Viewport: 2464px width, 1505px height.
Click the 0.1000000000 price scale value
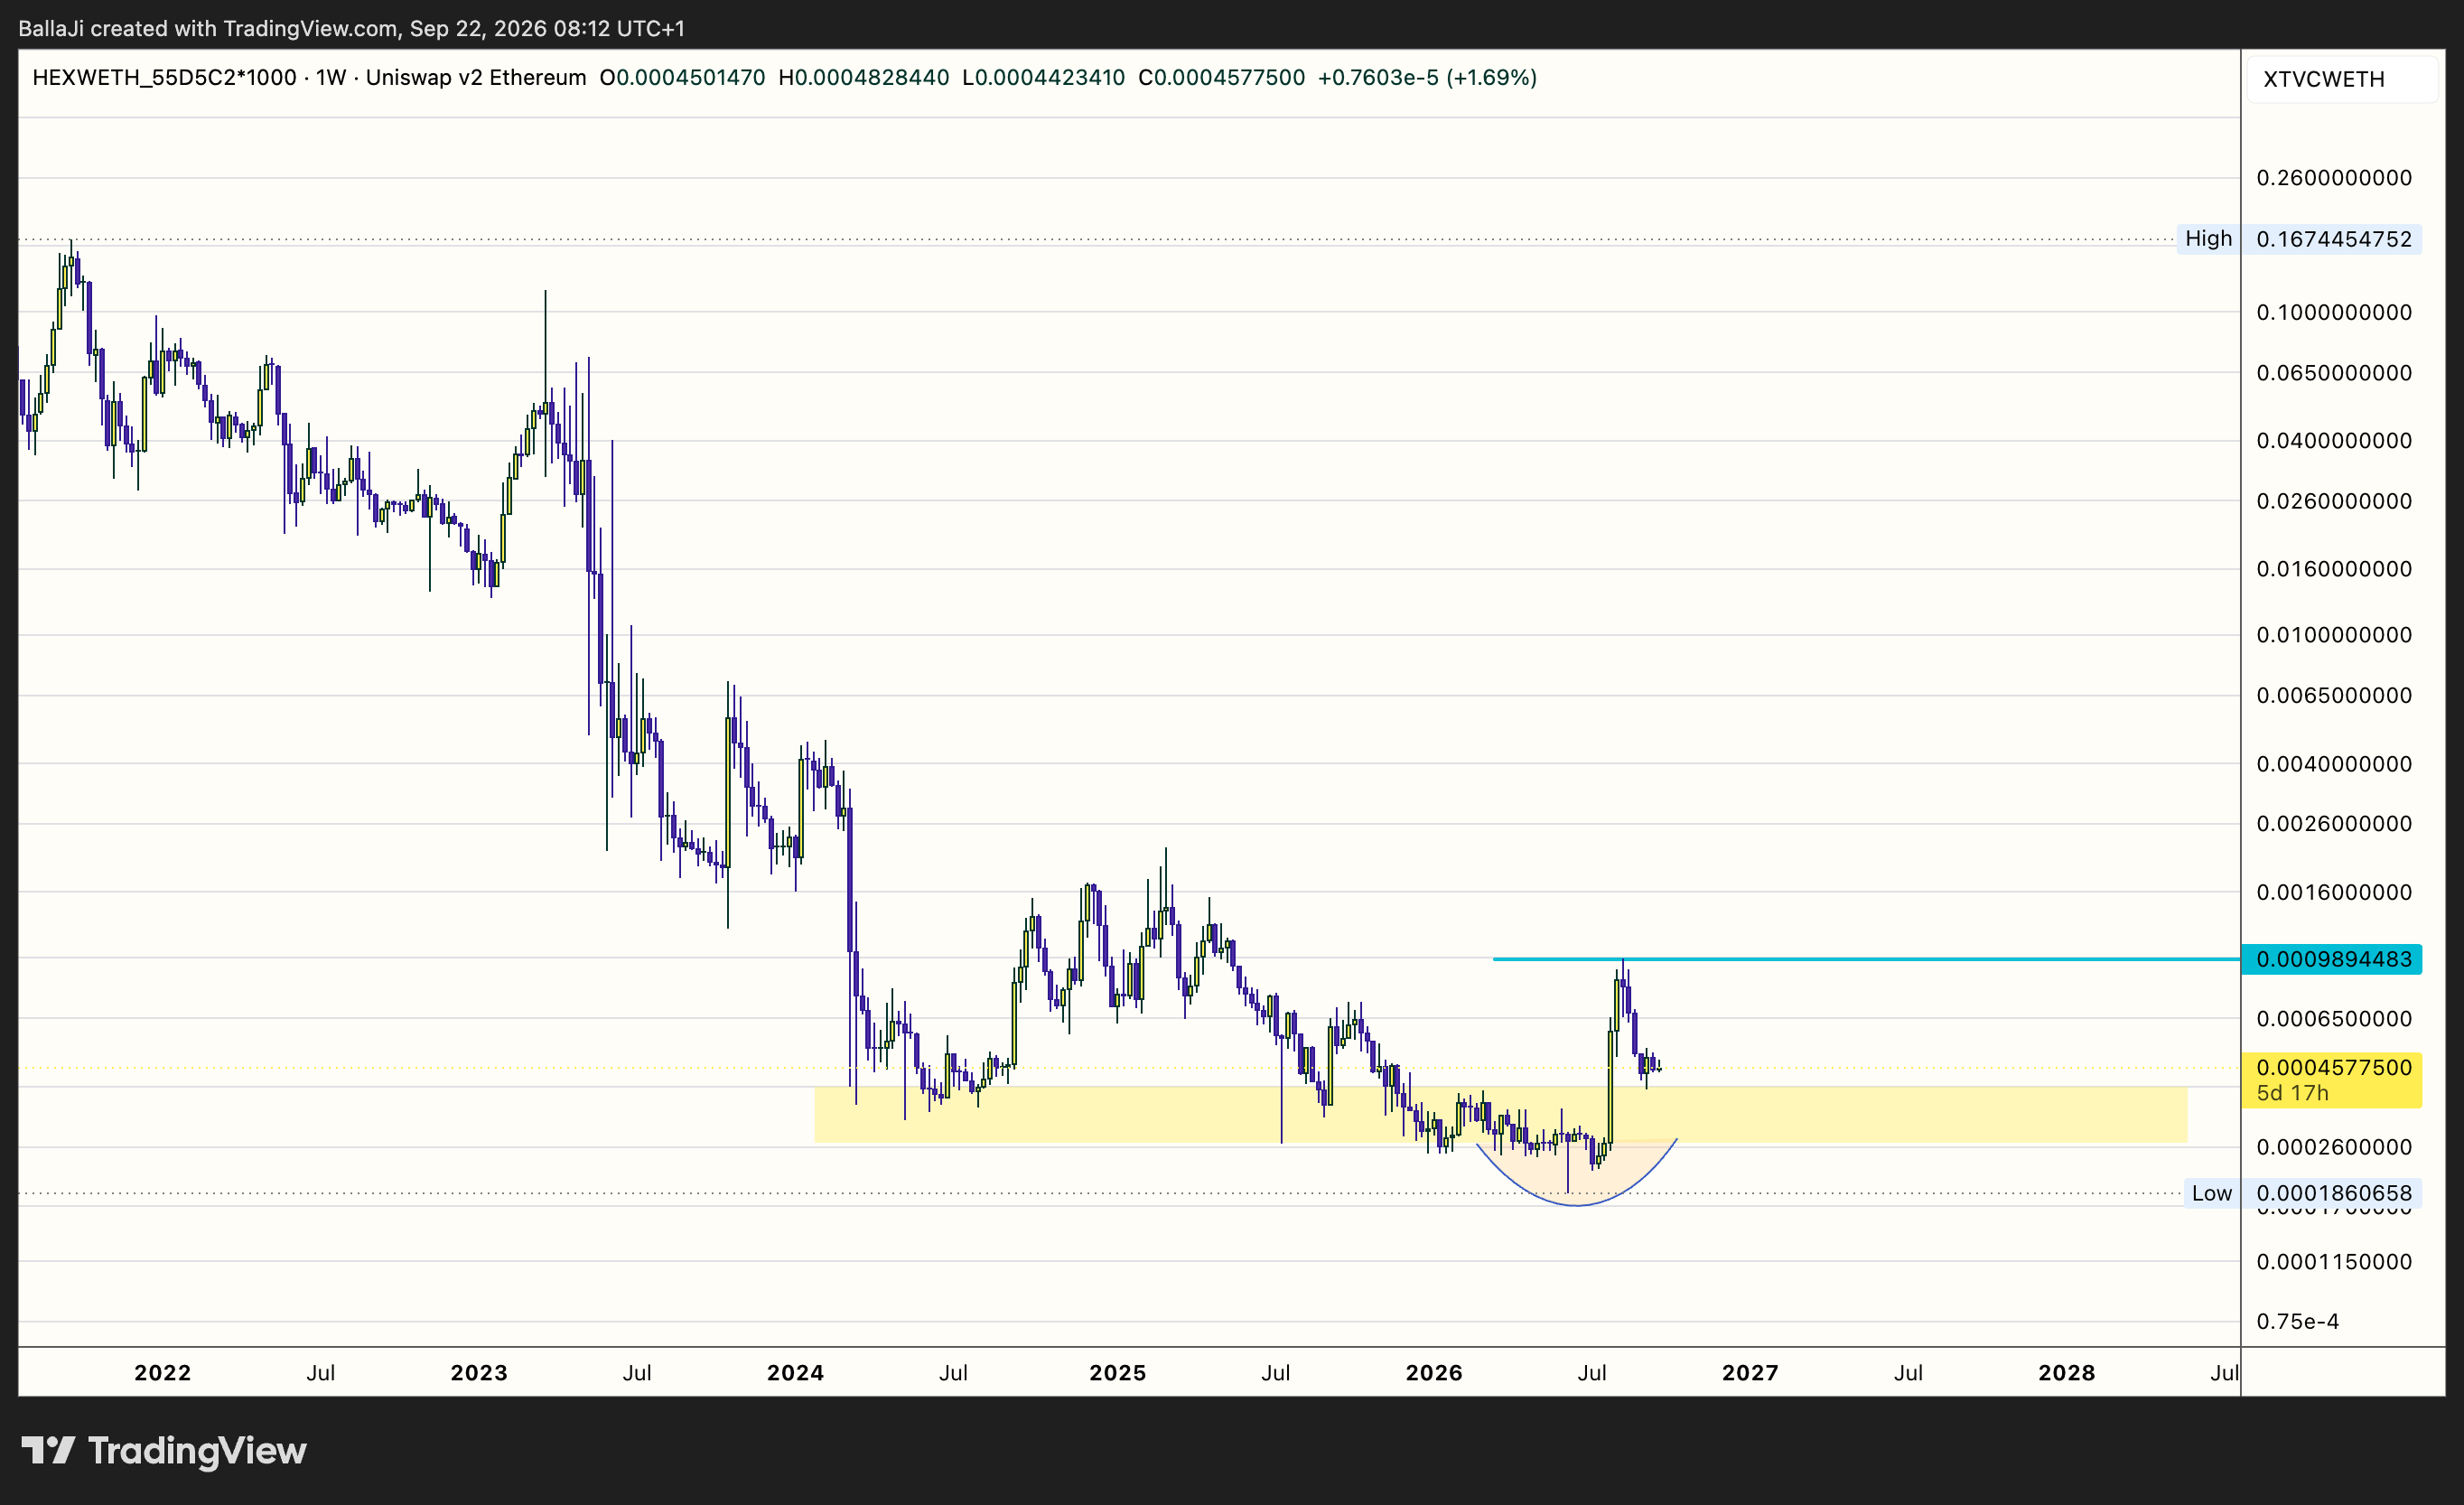(2334, 313)
